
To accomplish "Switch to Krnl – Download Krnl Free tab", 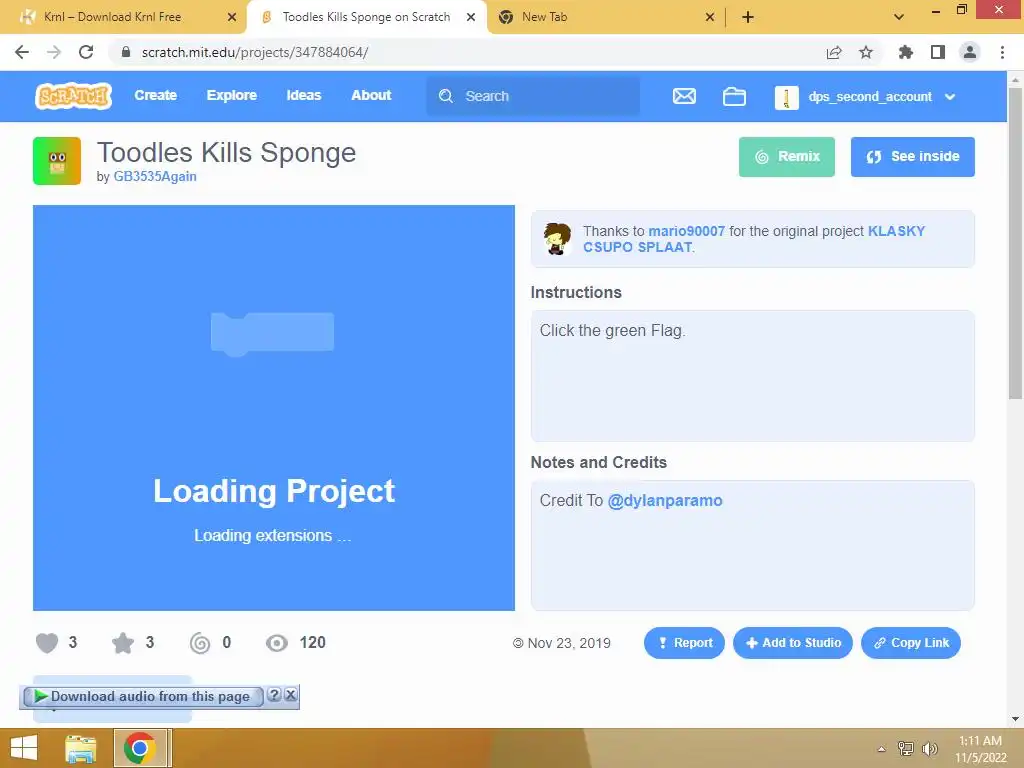I will (112, 17).
